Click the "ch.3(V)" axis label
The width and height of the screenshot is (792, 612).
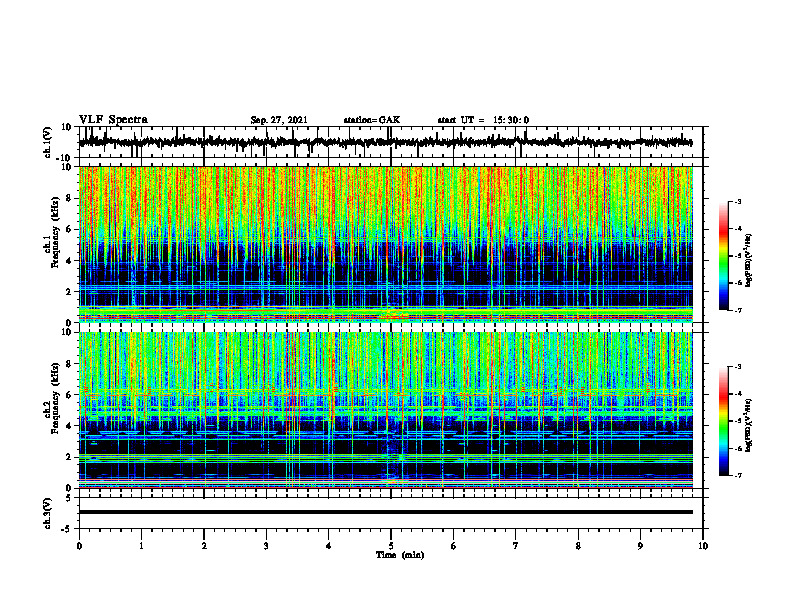[48, 513]
